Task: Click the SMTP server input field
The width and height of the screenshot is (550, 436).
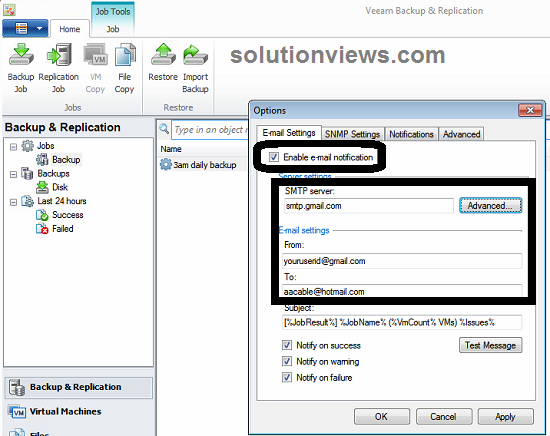Action: [369, 206]
